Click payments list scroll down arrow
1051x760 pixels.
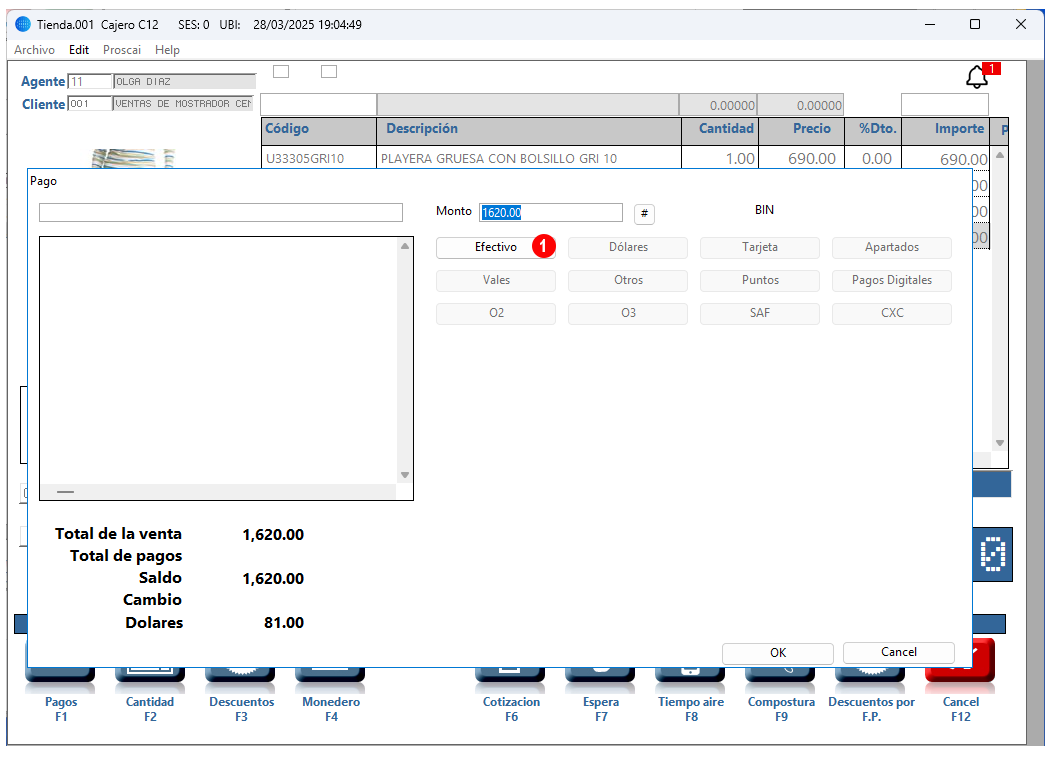point(405,475)
